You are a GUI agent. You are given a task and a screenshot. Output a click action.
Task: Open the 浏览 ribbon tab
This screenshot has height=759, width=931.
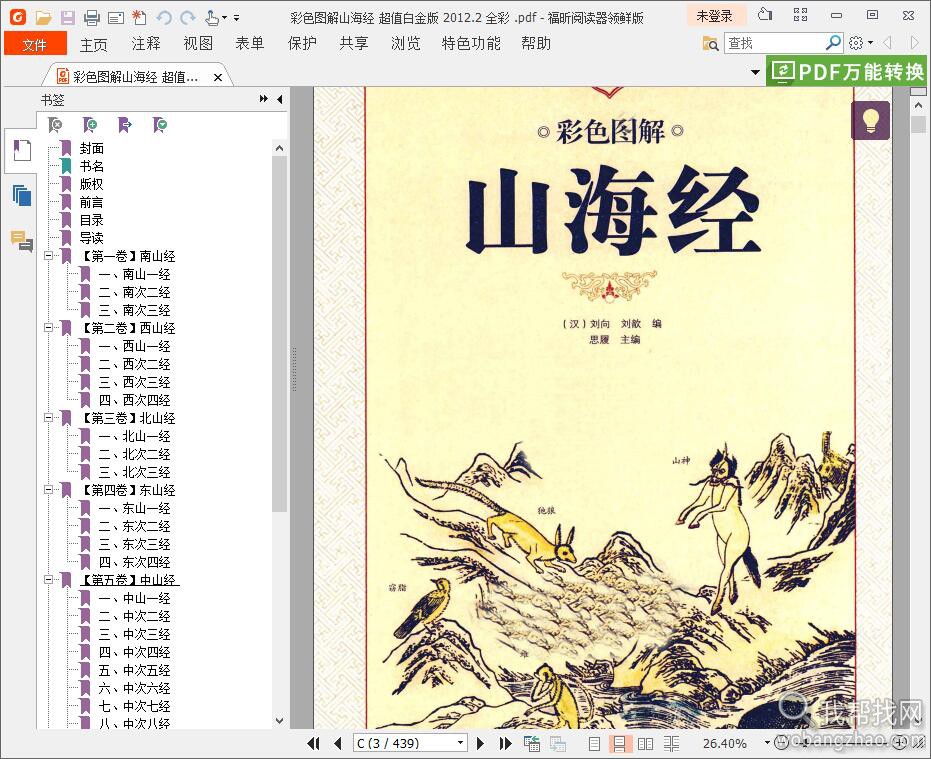pyautogui.click(x=406, y=44)
